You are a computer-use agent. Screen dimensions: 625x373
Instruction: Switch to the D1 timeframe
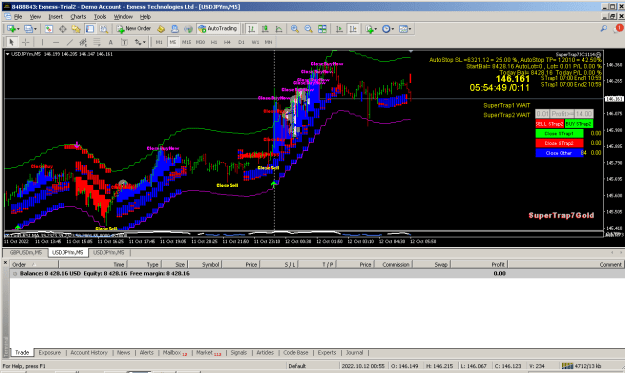(241, 42)
